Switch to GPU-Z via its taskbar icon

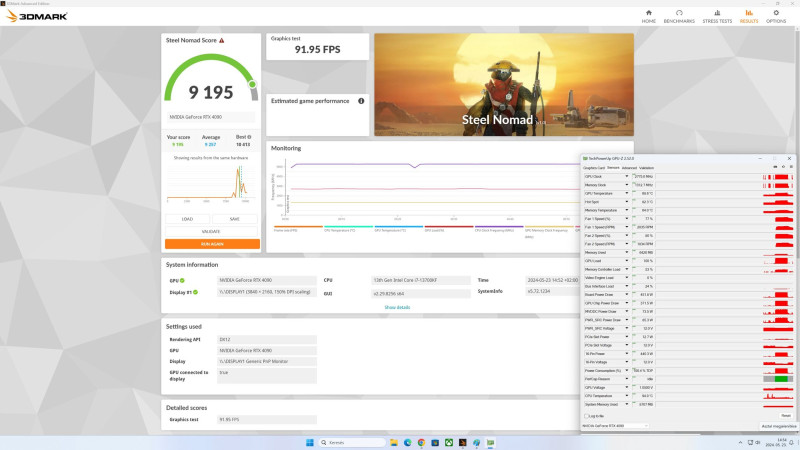click(x=490, y=442)
